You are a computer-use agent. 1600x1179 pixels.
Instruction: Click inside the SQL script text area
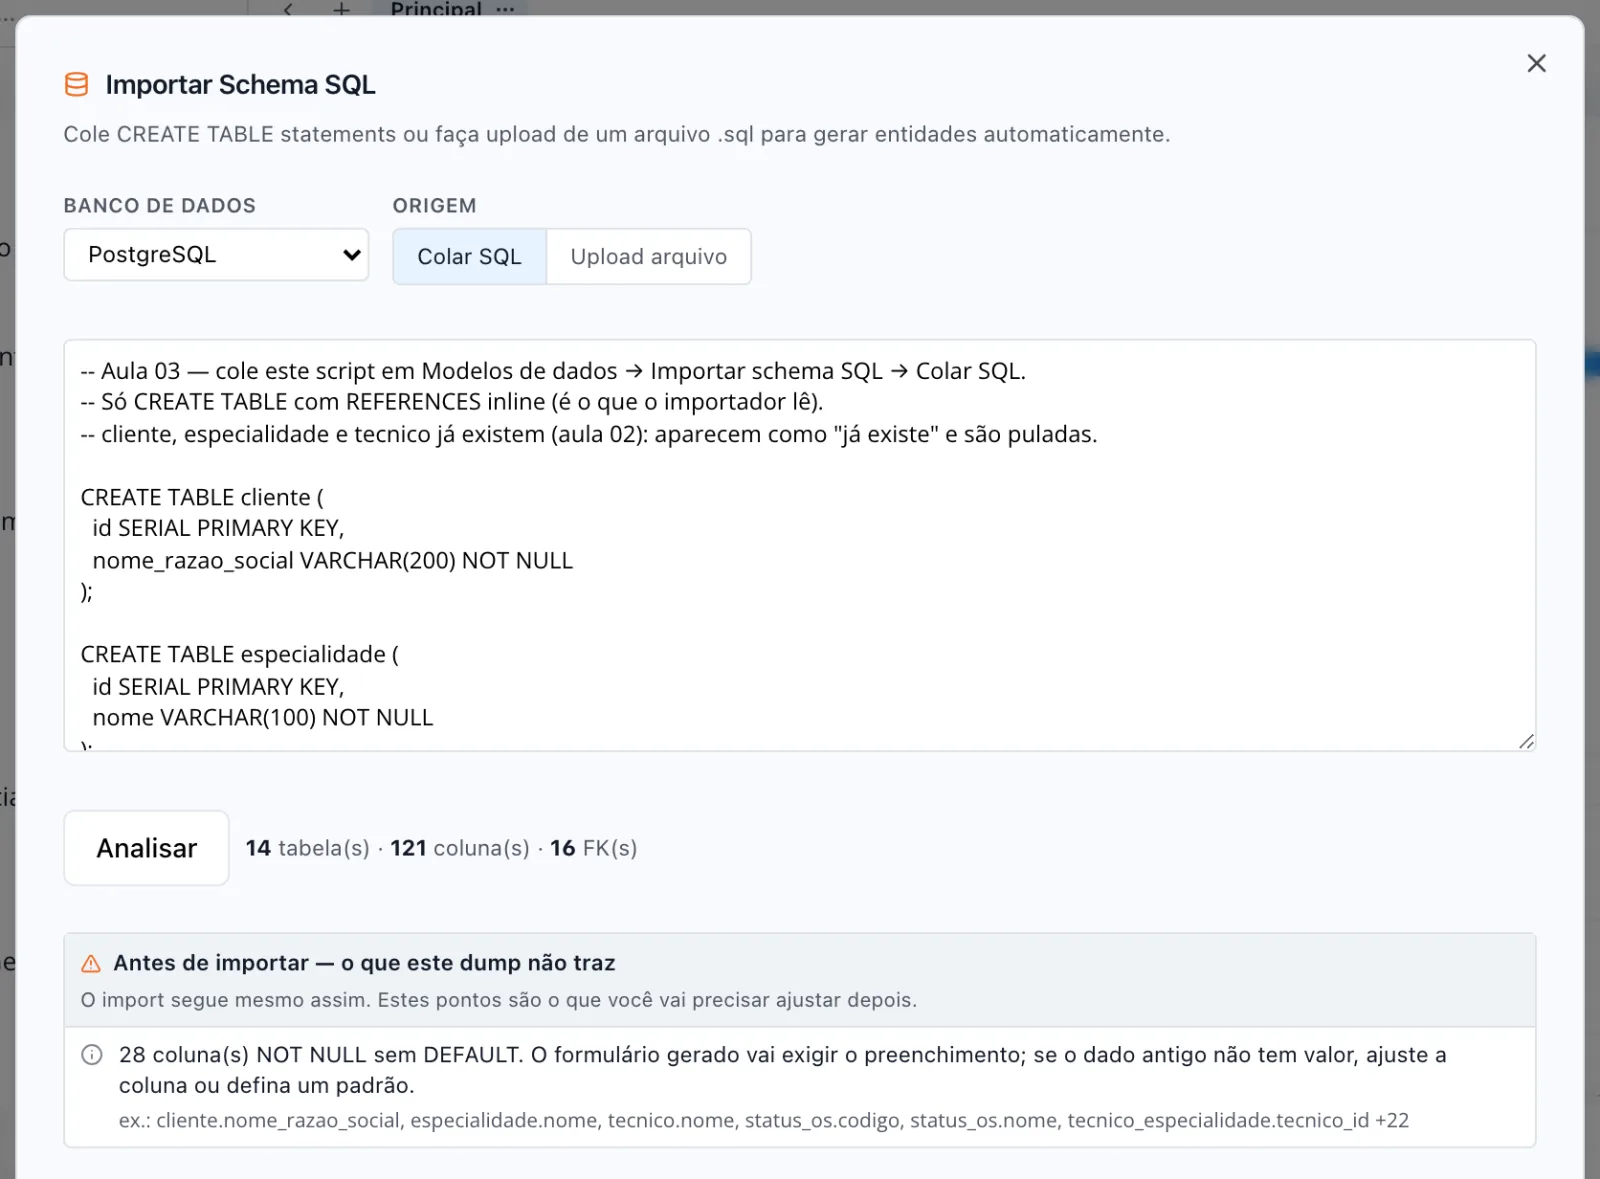[799, 545]
